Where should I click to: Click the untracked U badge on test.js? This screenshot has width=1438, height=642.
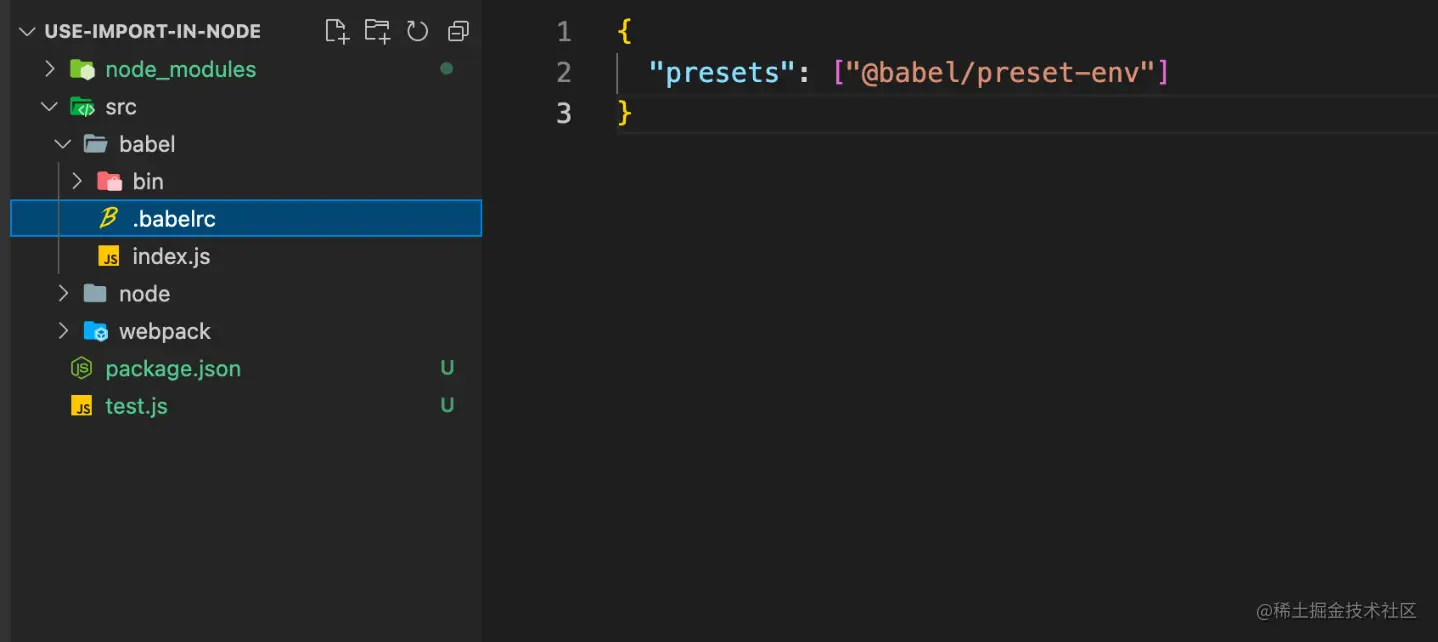[x=447, y=405]
